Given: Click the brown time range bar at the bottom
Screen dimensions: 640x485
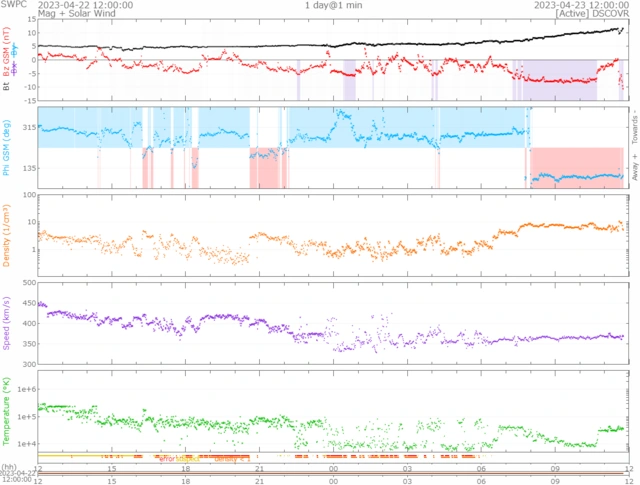Looking at the screenshot, I should (x=330, y=474).
